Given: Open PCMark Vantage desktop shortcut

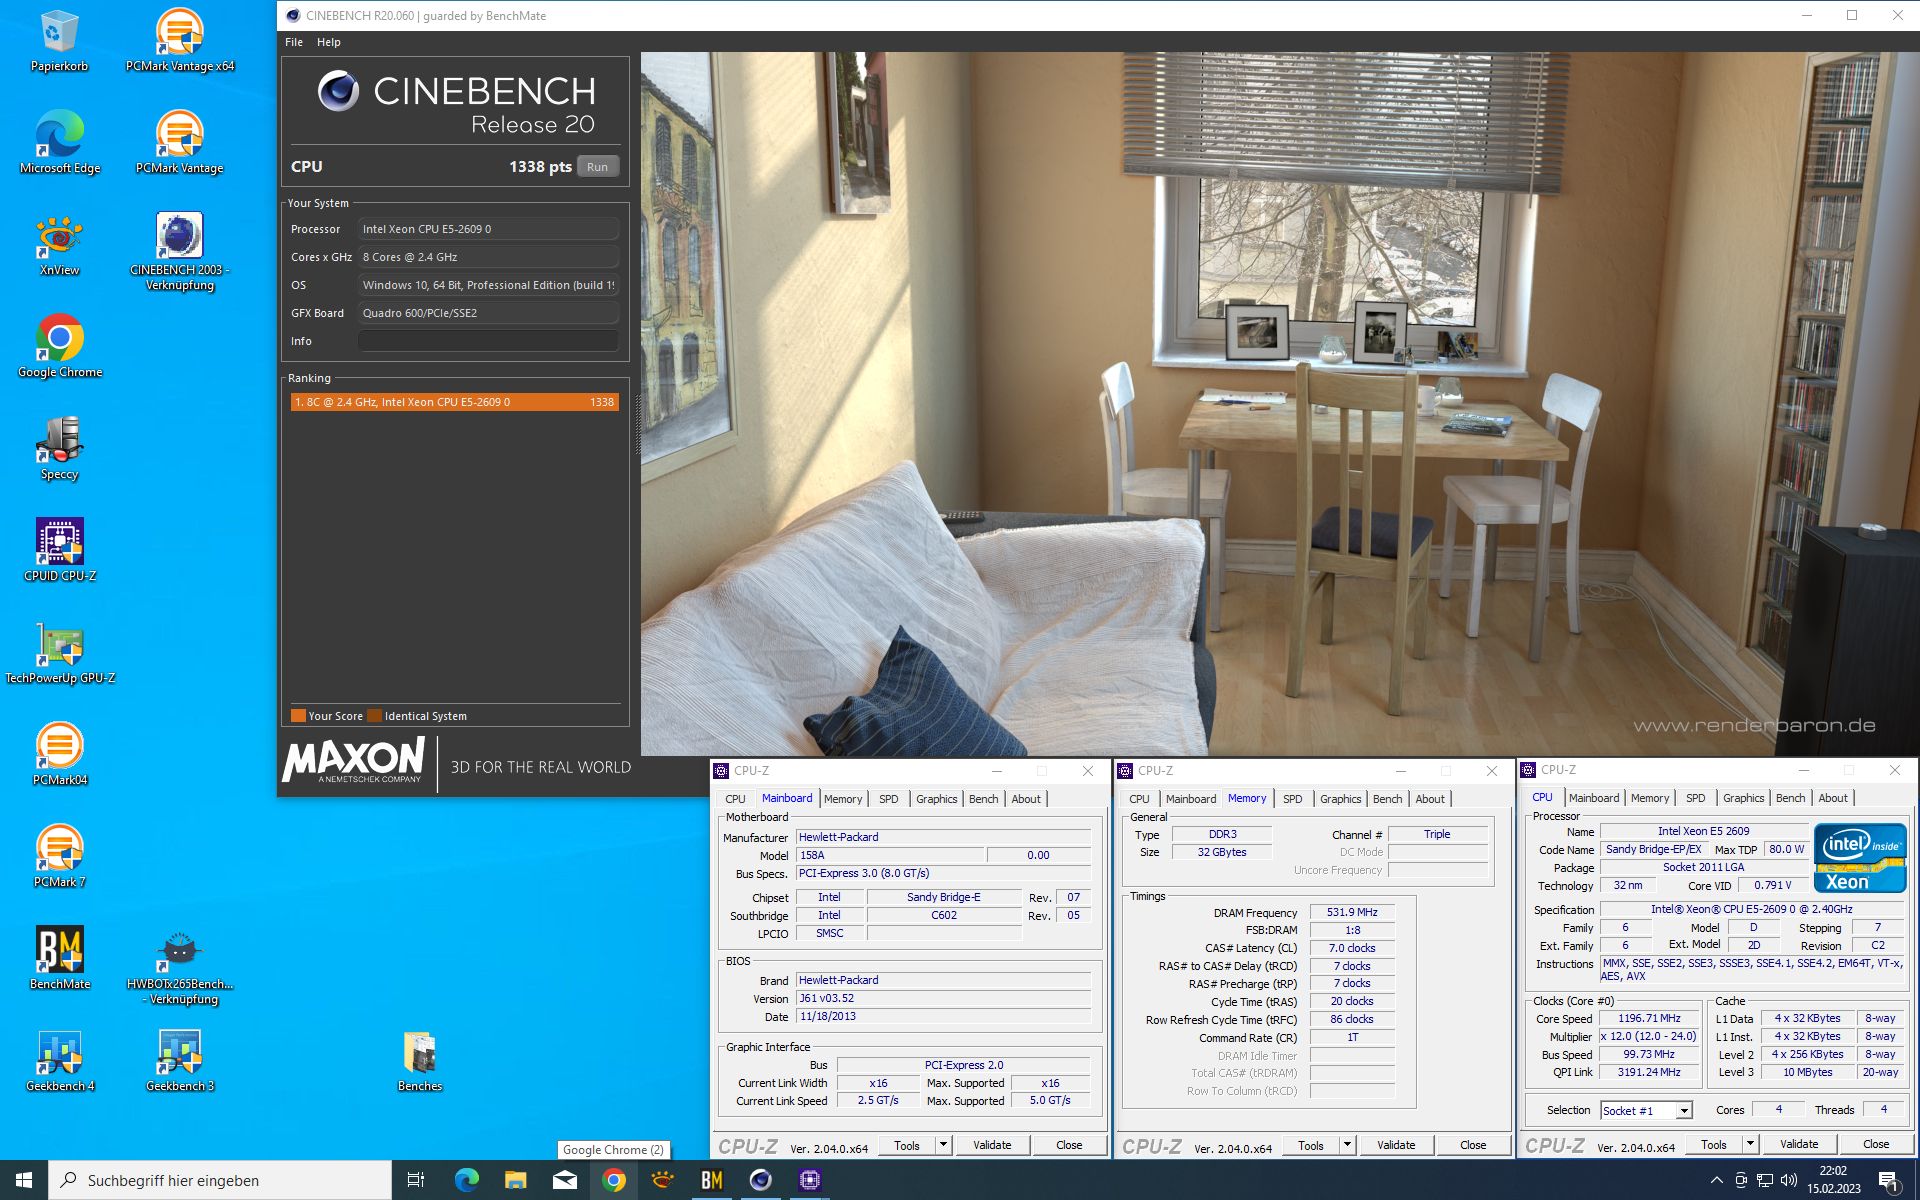Looking at the screenshot, I should coord(180,143).
